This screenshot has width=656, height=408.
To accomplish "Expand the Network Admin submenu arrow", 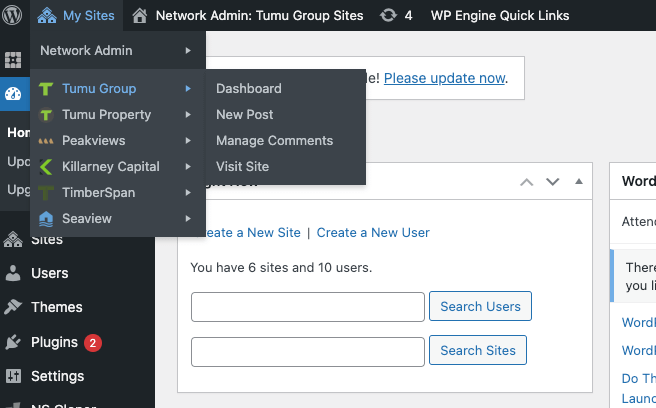I will tap(188, 50).
